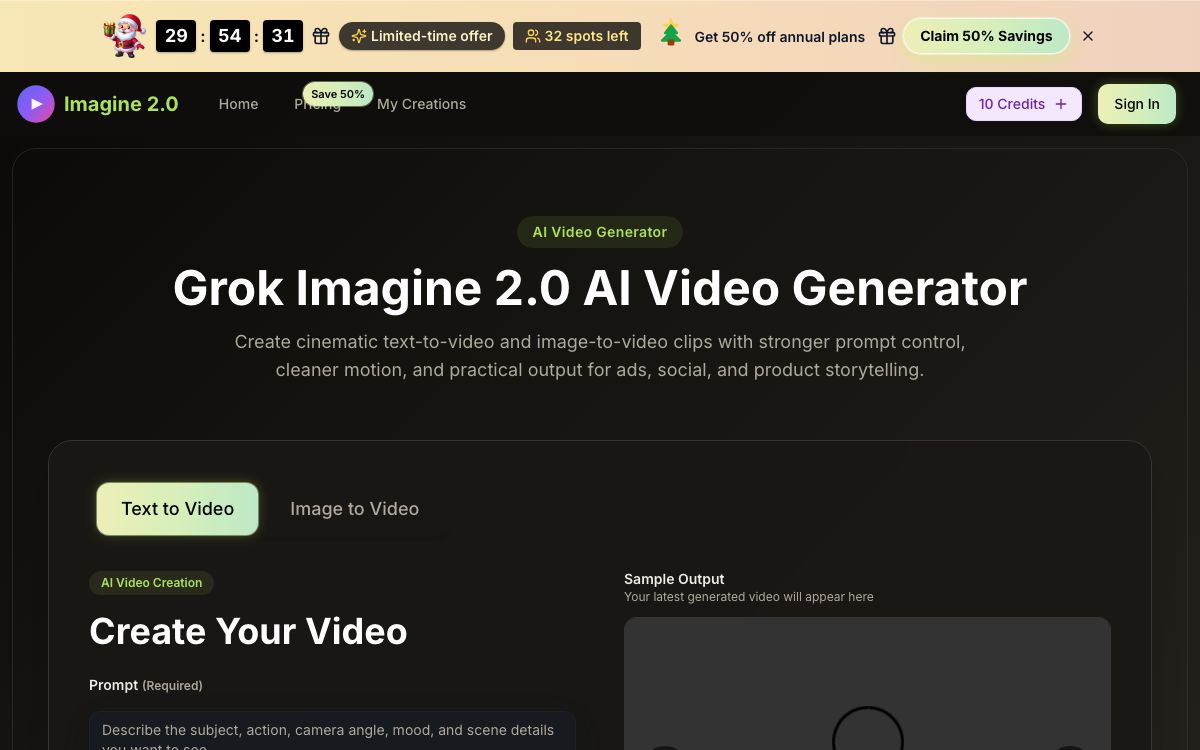Click the gift icon before Claim 50% Savings
1200x750 pixels.
click(x=887, y=36)
